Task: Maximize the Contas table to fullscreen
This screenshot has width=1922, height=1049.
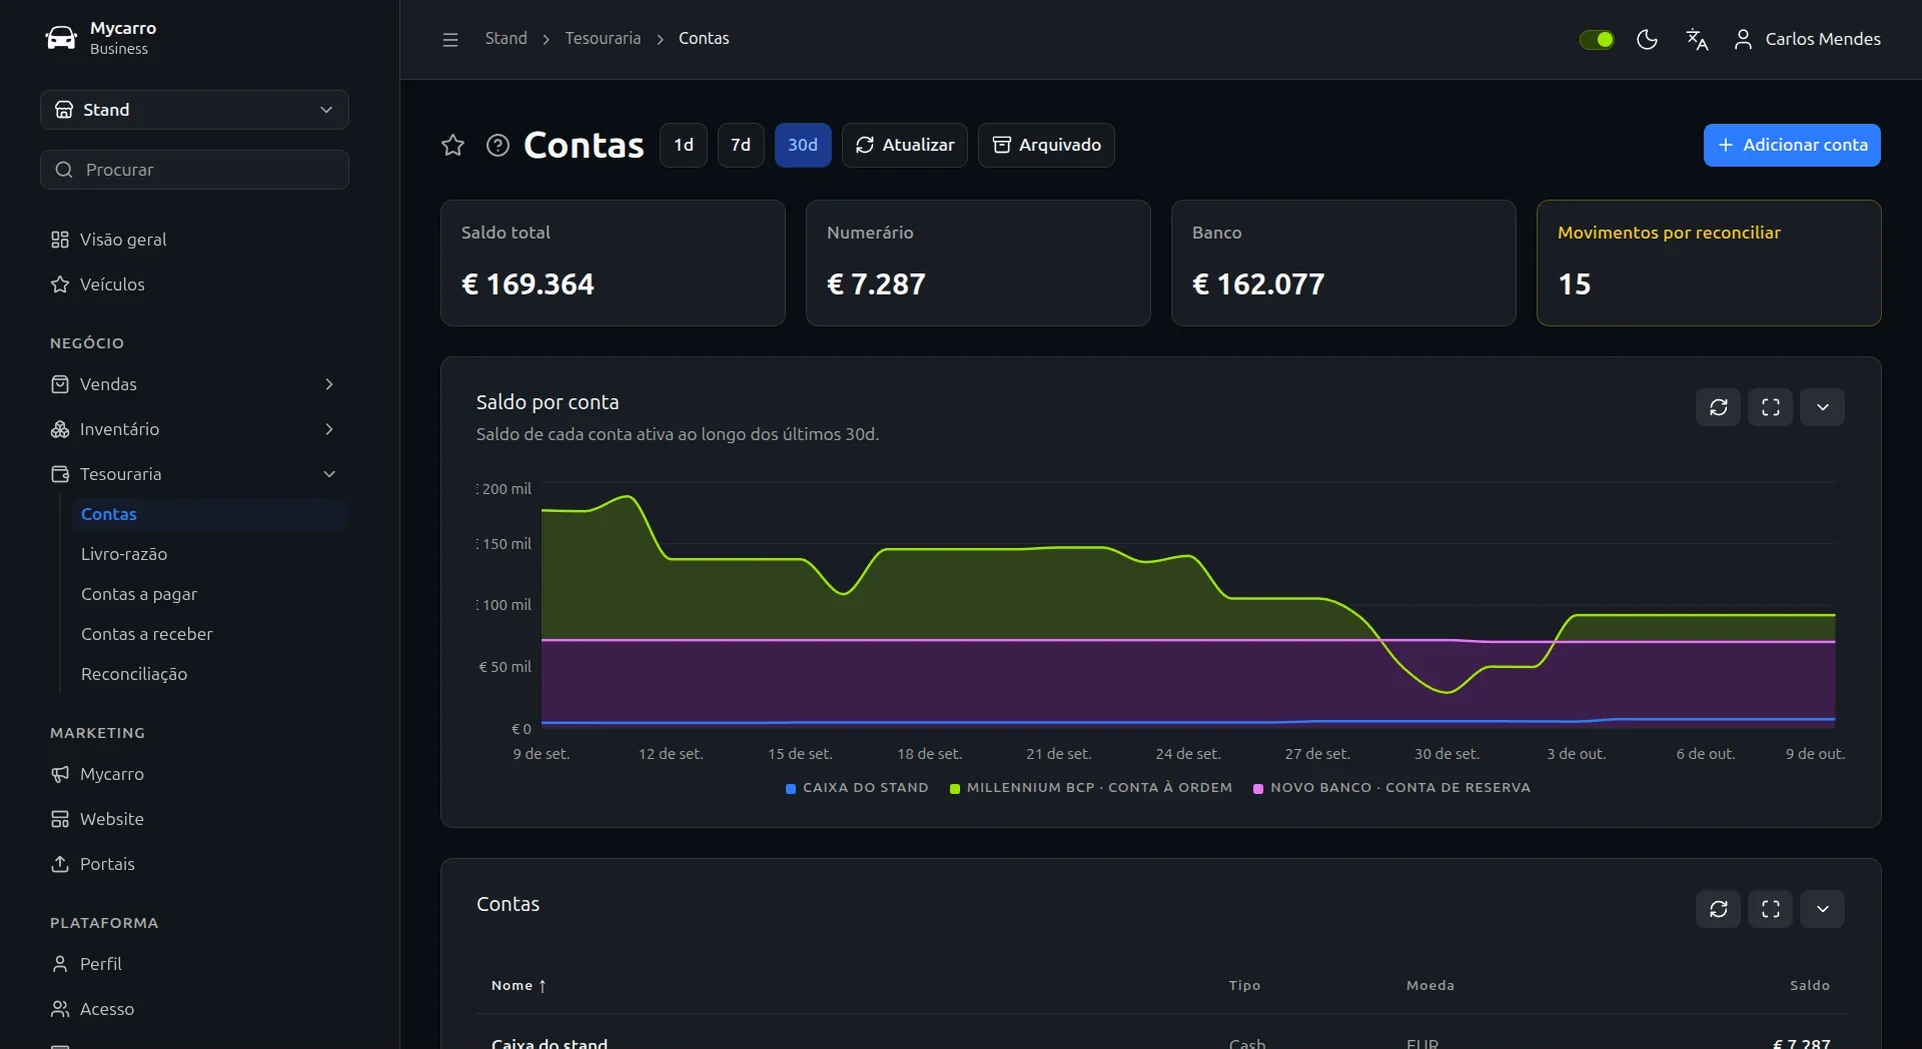Action: tap(1770, 909)
